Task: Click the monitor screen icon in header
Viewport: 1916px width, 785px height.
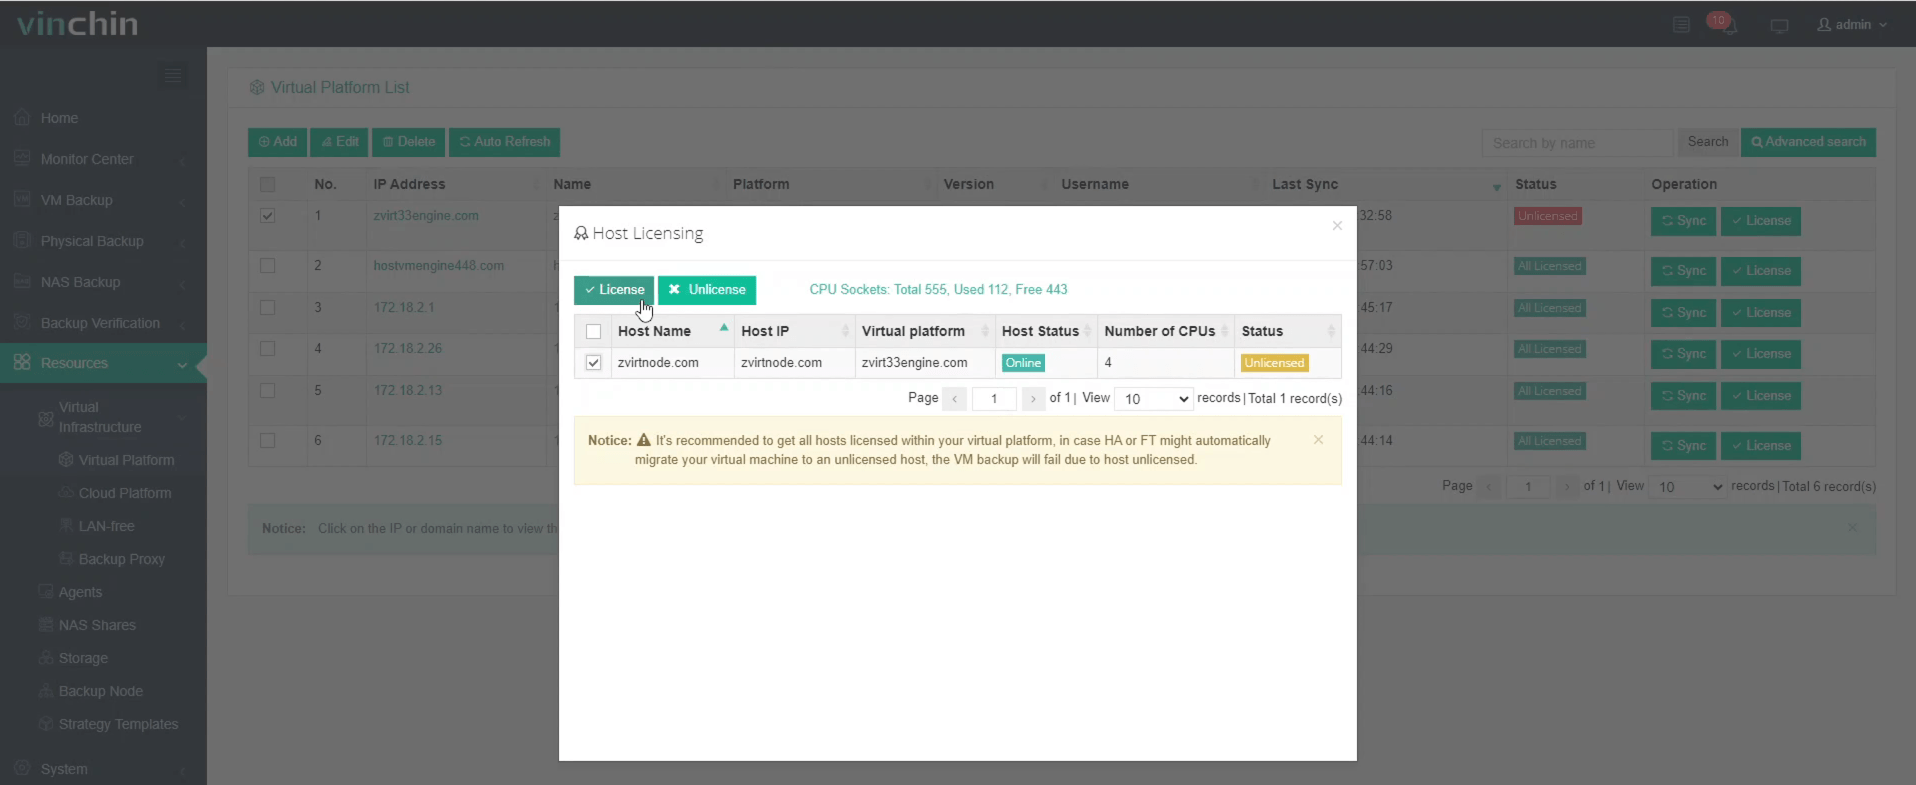Action: coord(1779,26)
